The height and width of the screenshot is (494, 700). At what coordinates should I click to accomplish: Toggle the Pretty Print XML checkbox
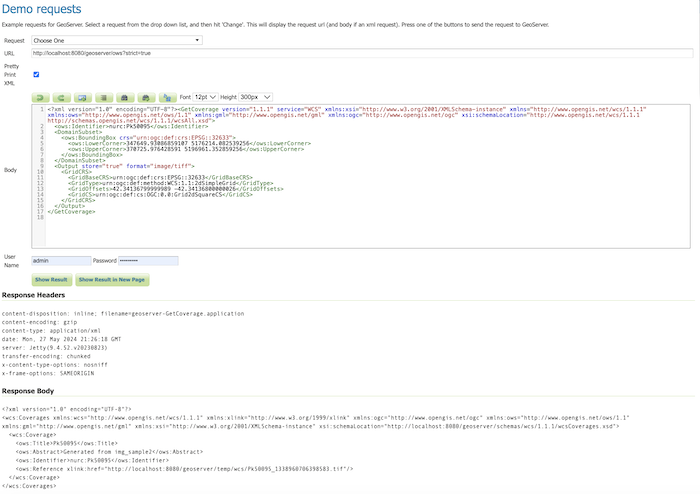tap(37, 74)
